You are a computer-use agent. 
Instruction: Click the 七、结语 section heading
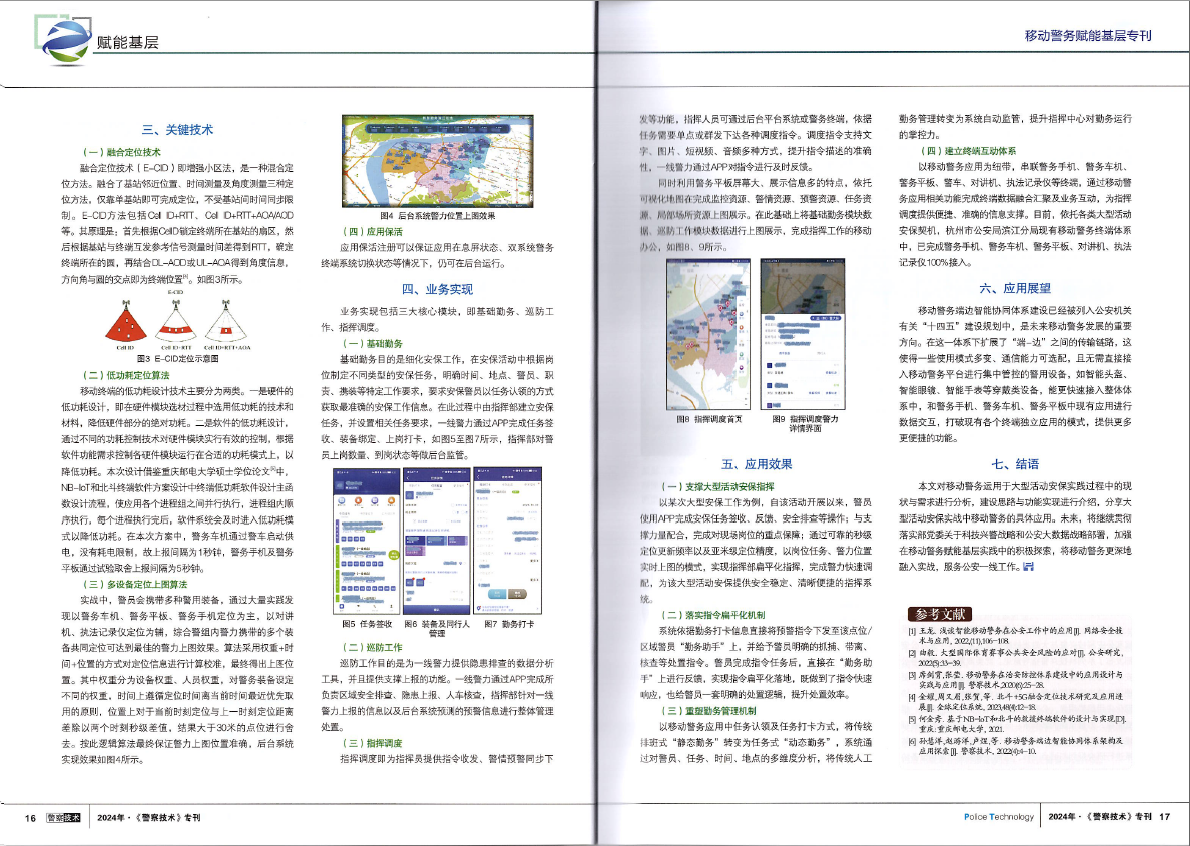click(1014, 464)
